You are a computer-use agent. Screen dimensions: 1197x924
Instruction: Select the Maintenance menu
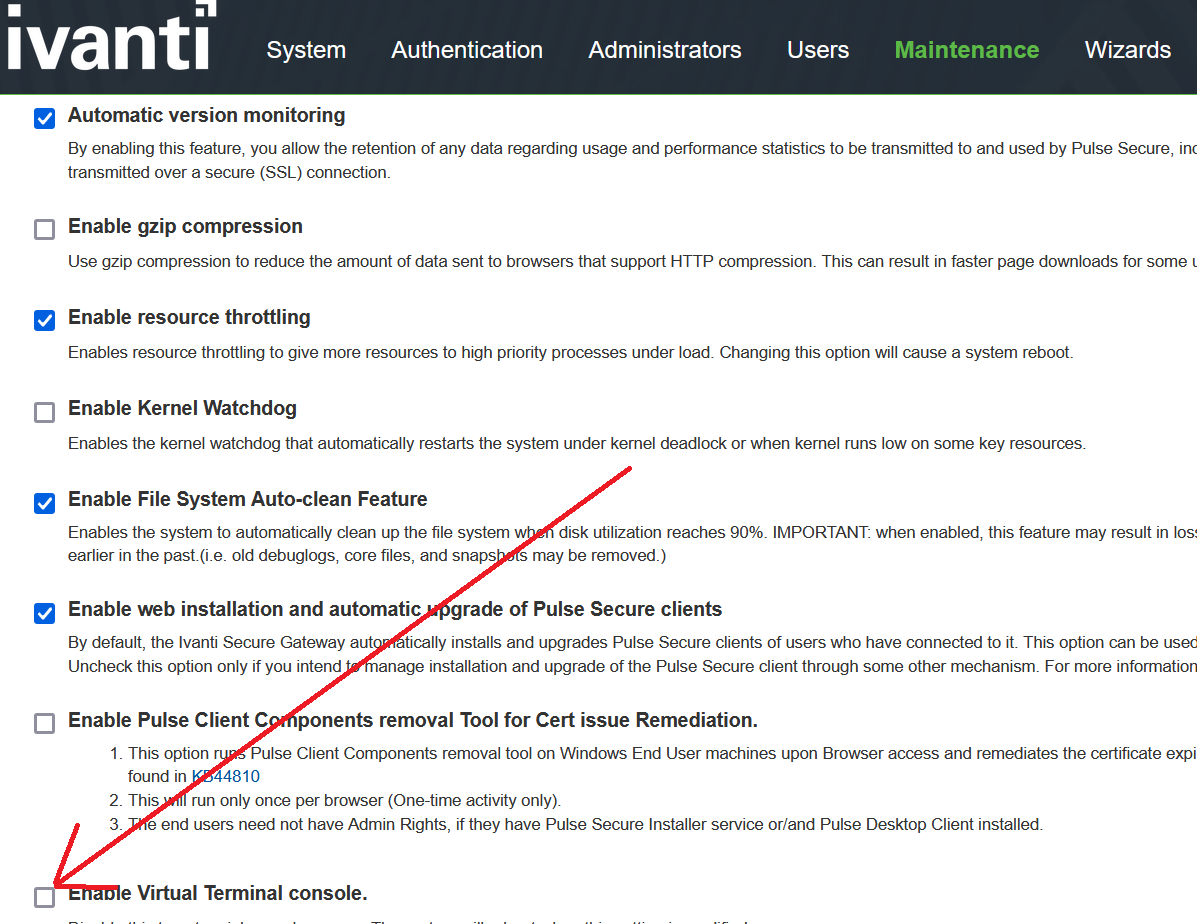[x=966, y=50]
